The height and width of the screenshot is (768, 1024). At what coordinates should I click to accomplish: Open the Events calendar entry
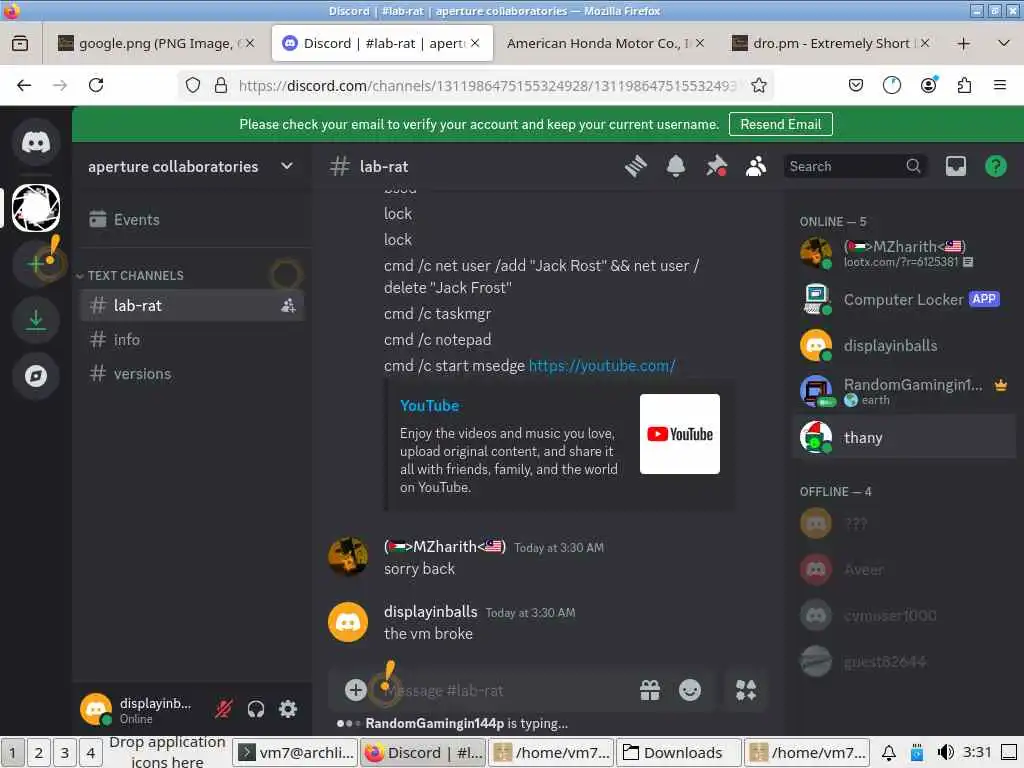tap(193, 219)
